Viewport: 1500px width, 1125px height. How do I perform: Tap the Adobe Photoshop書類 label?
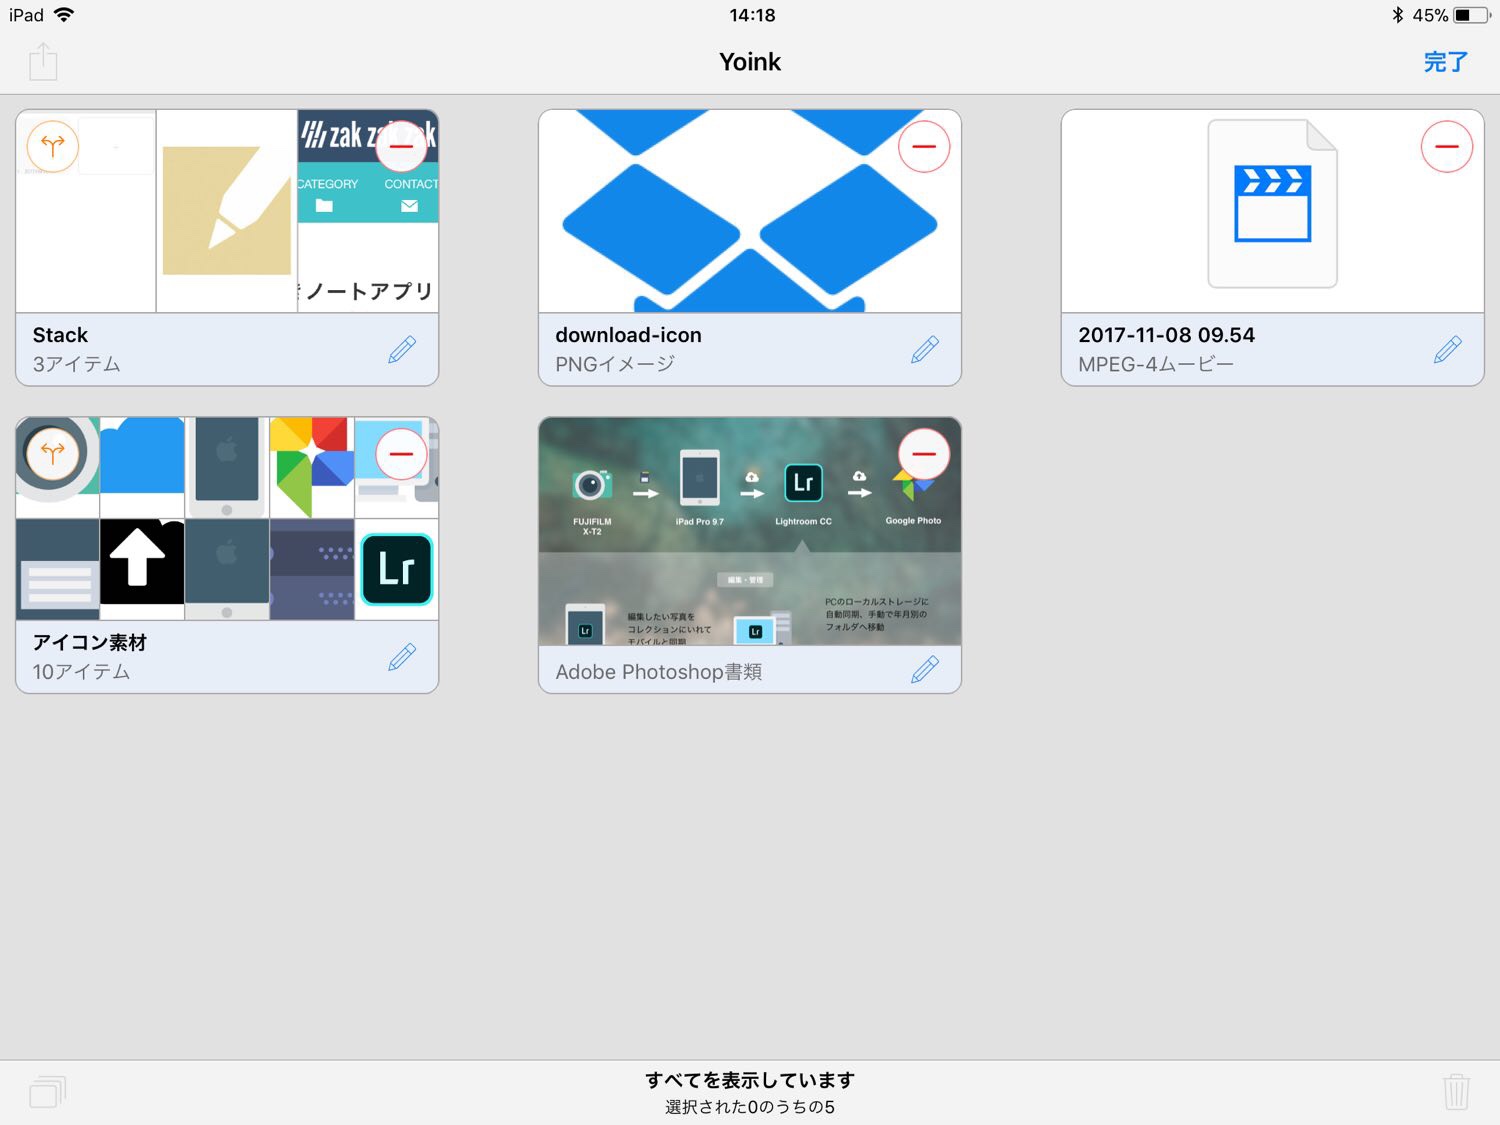pos(659,672)
